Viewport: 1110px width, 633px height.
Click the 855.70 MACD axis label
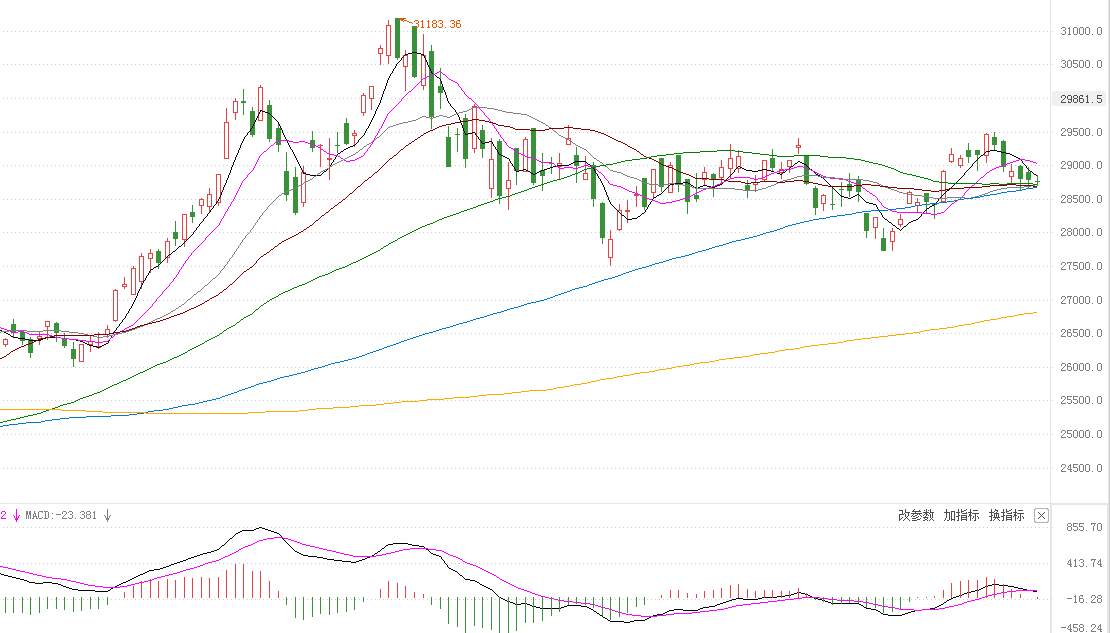tap(1084, 528)
